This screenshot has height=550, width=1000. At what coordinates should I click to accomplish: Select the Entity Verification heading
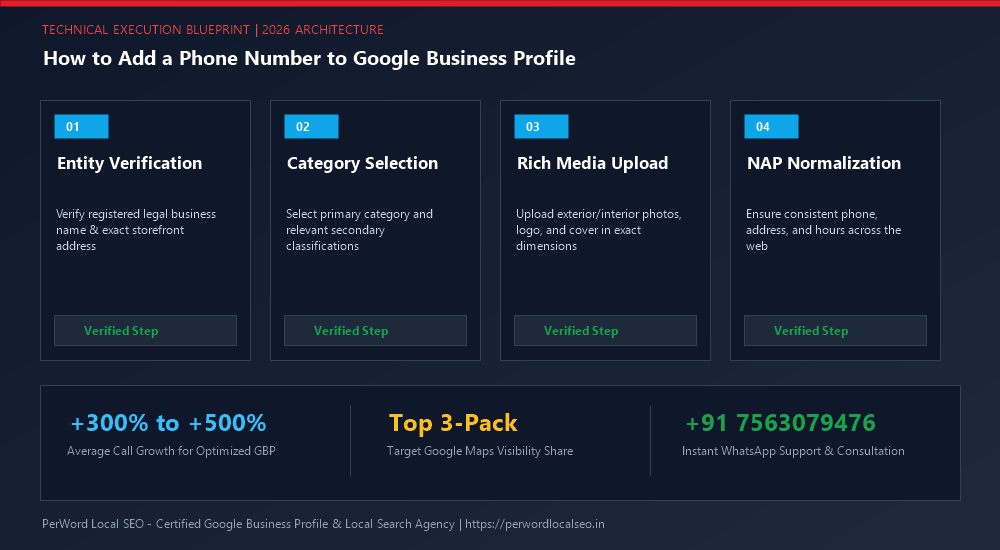[129, 163]
